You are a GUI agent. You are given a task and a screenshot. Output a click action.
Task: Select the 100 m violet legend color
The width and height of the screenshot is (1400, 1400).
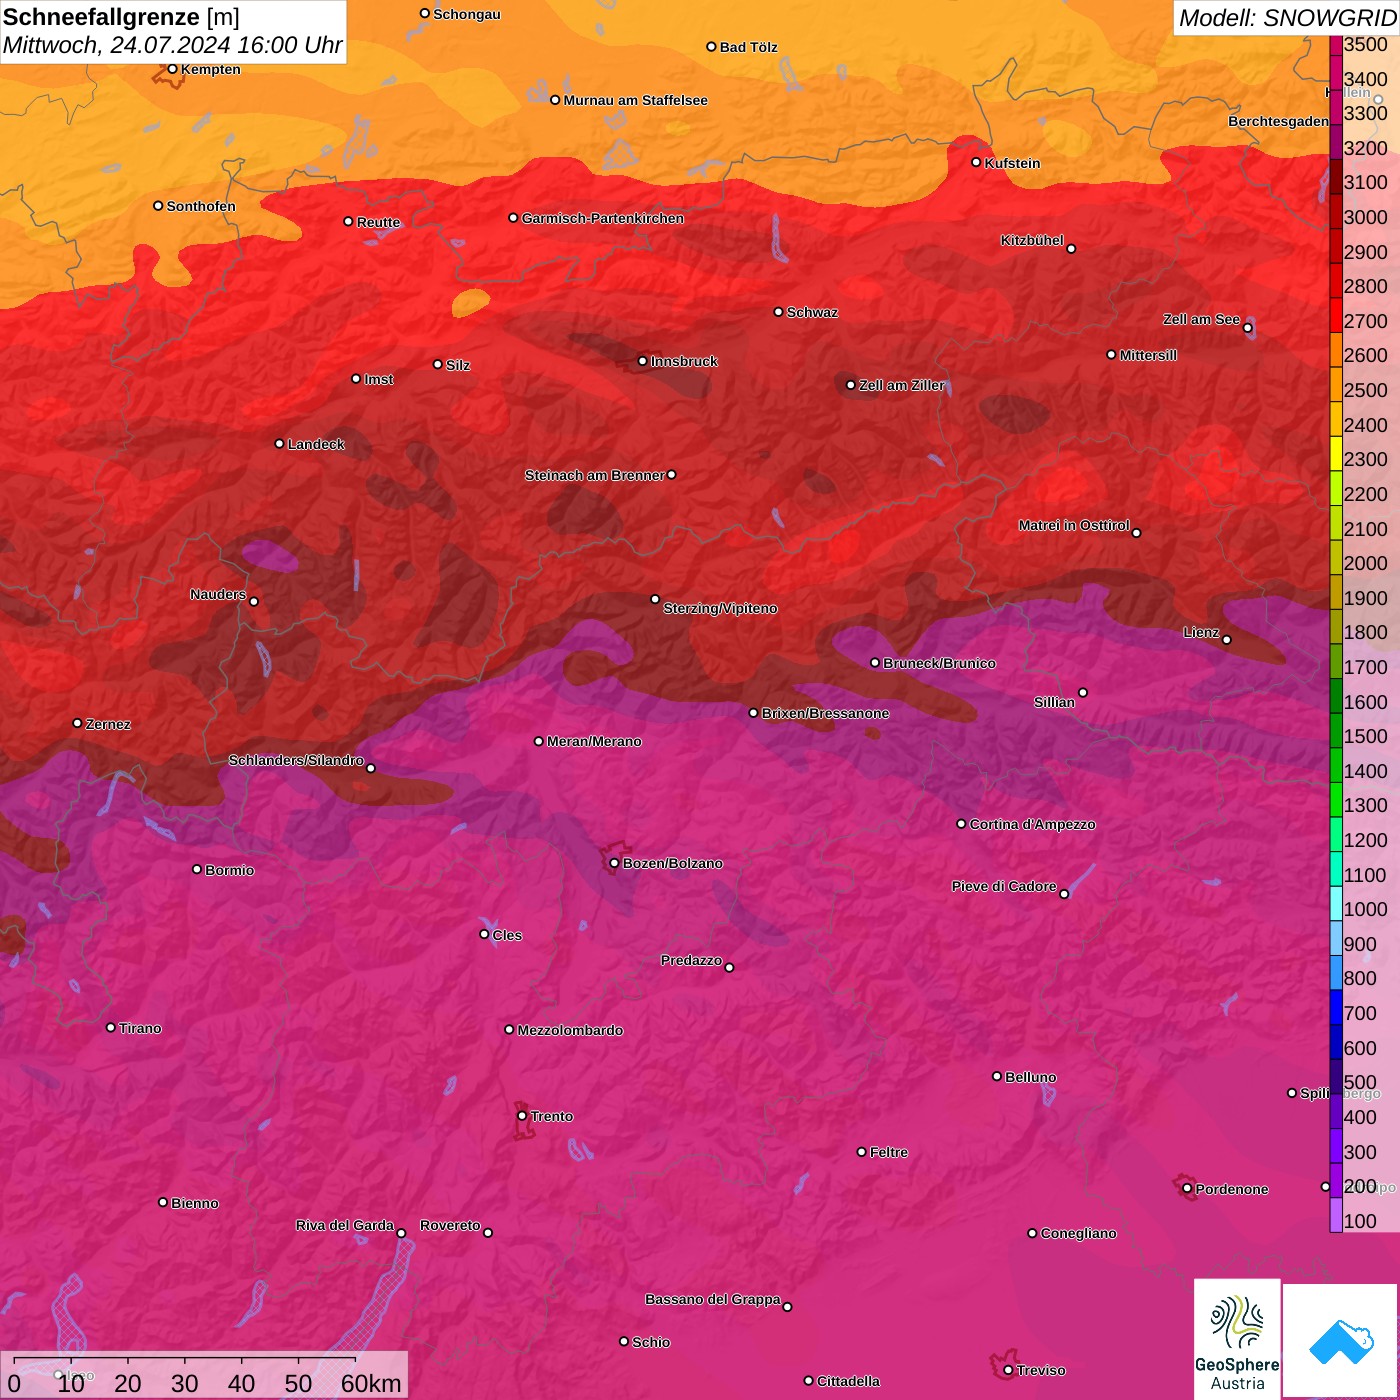tap(1336, 1215)
